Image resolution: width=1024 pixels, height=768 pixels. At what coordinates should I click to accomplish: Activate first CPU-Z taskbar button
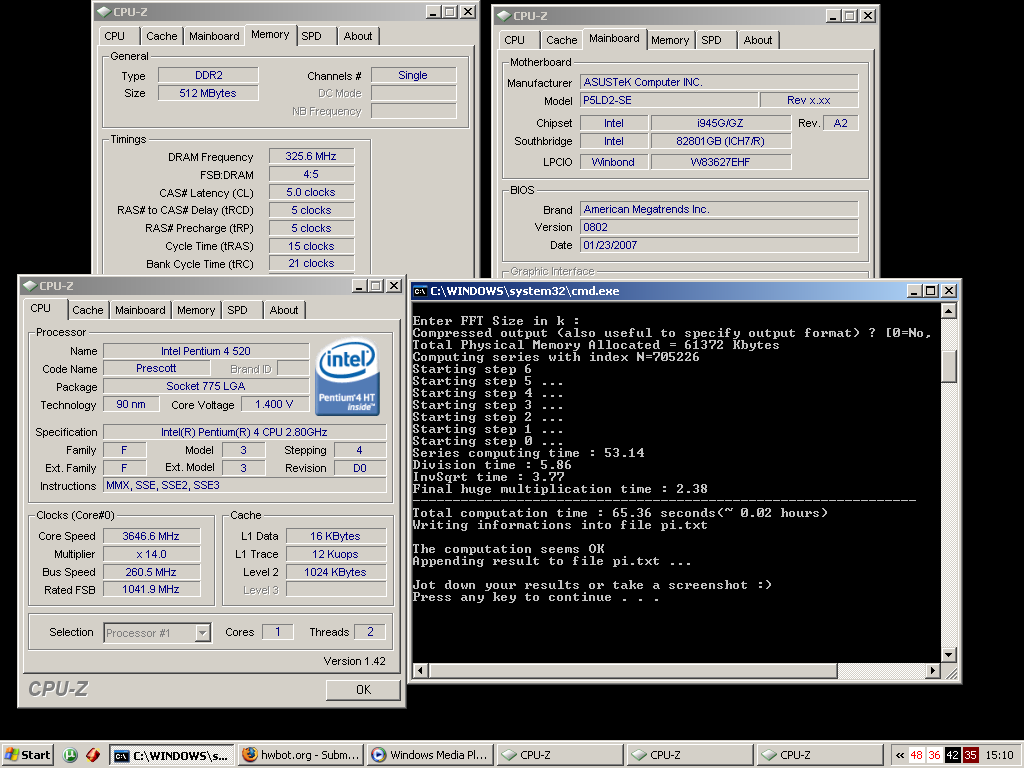pyautogui.click(x=560, y=756)
